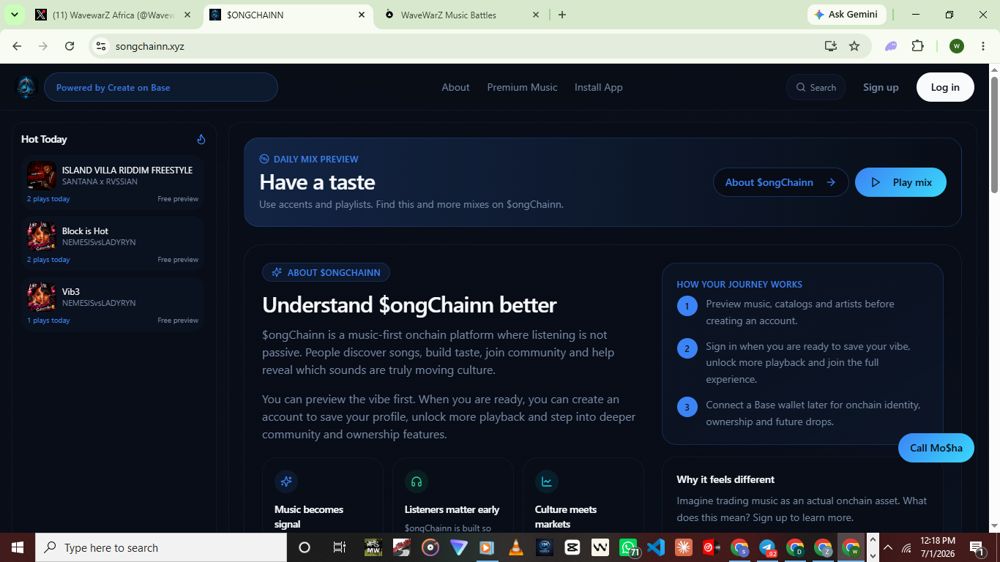Click 1 plays today under Vib3
1000x562 pixels.
point(48,320)
